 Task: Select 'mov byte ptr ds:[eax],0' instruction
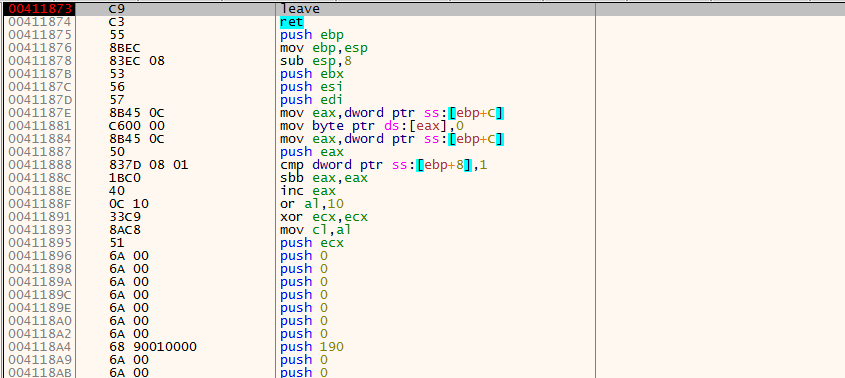[x=372, y=126]
